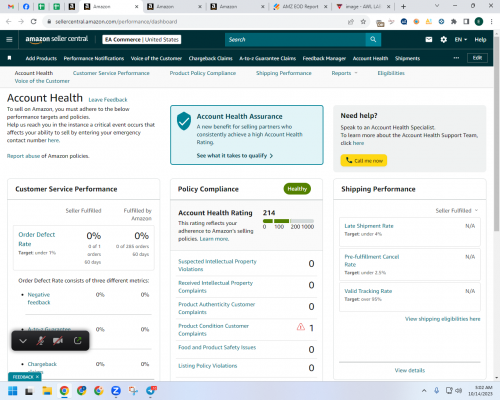Click the EA Commerce United States account switcher

[x=142, y=39]
